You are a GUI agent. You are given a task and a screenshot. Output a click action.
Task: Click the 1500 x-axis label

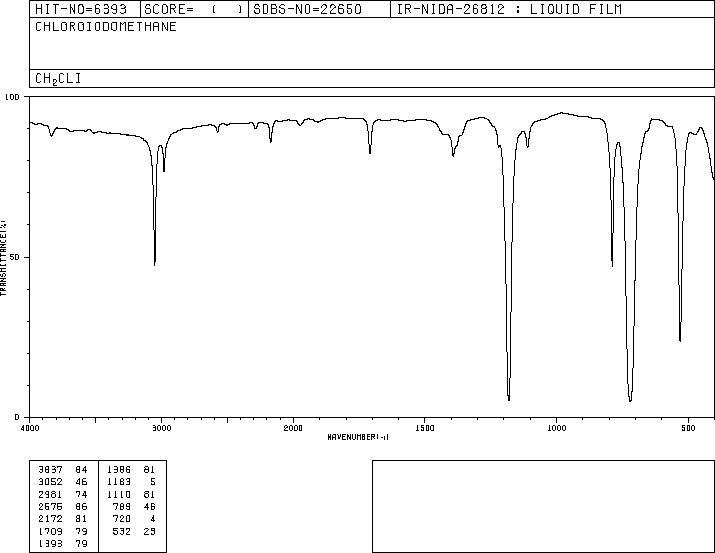(425, 428)
